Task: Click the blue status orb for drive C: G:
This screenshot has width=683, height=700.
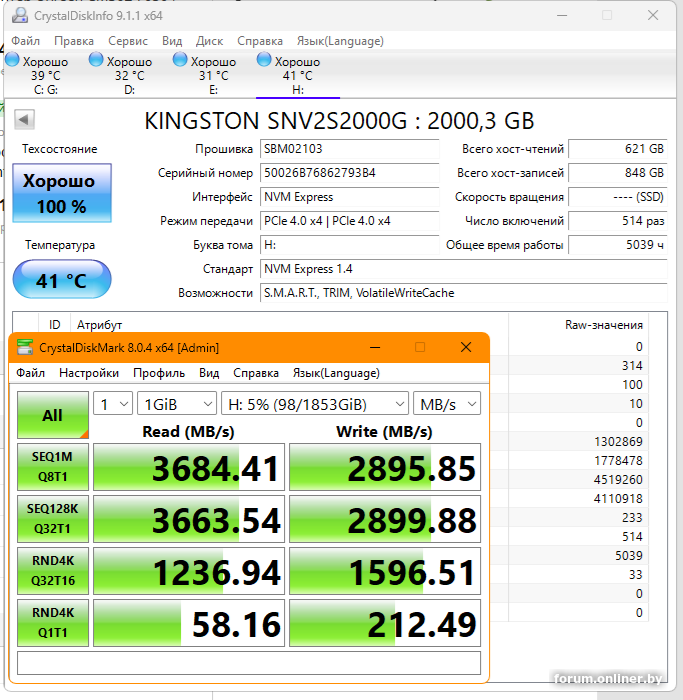Action: [13, 60]
